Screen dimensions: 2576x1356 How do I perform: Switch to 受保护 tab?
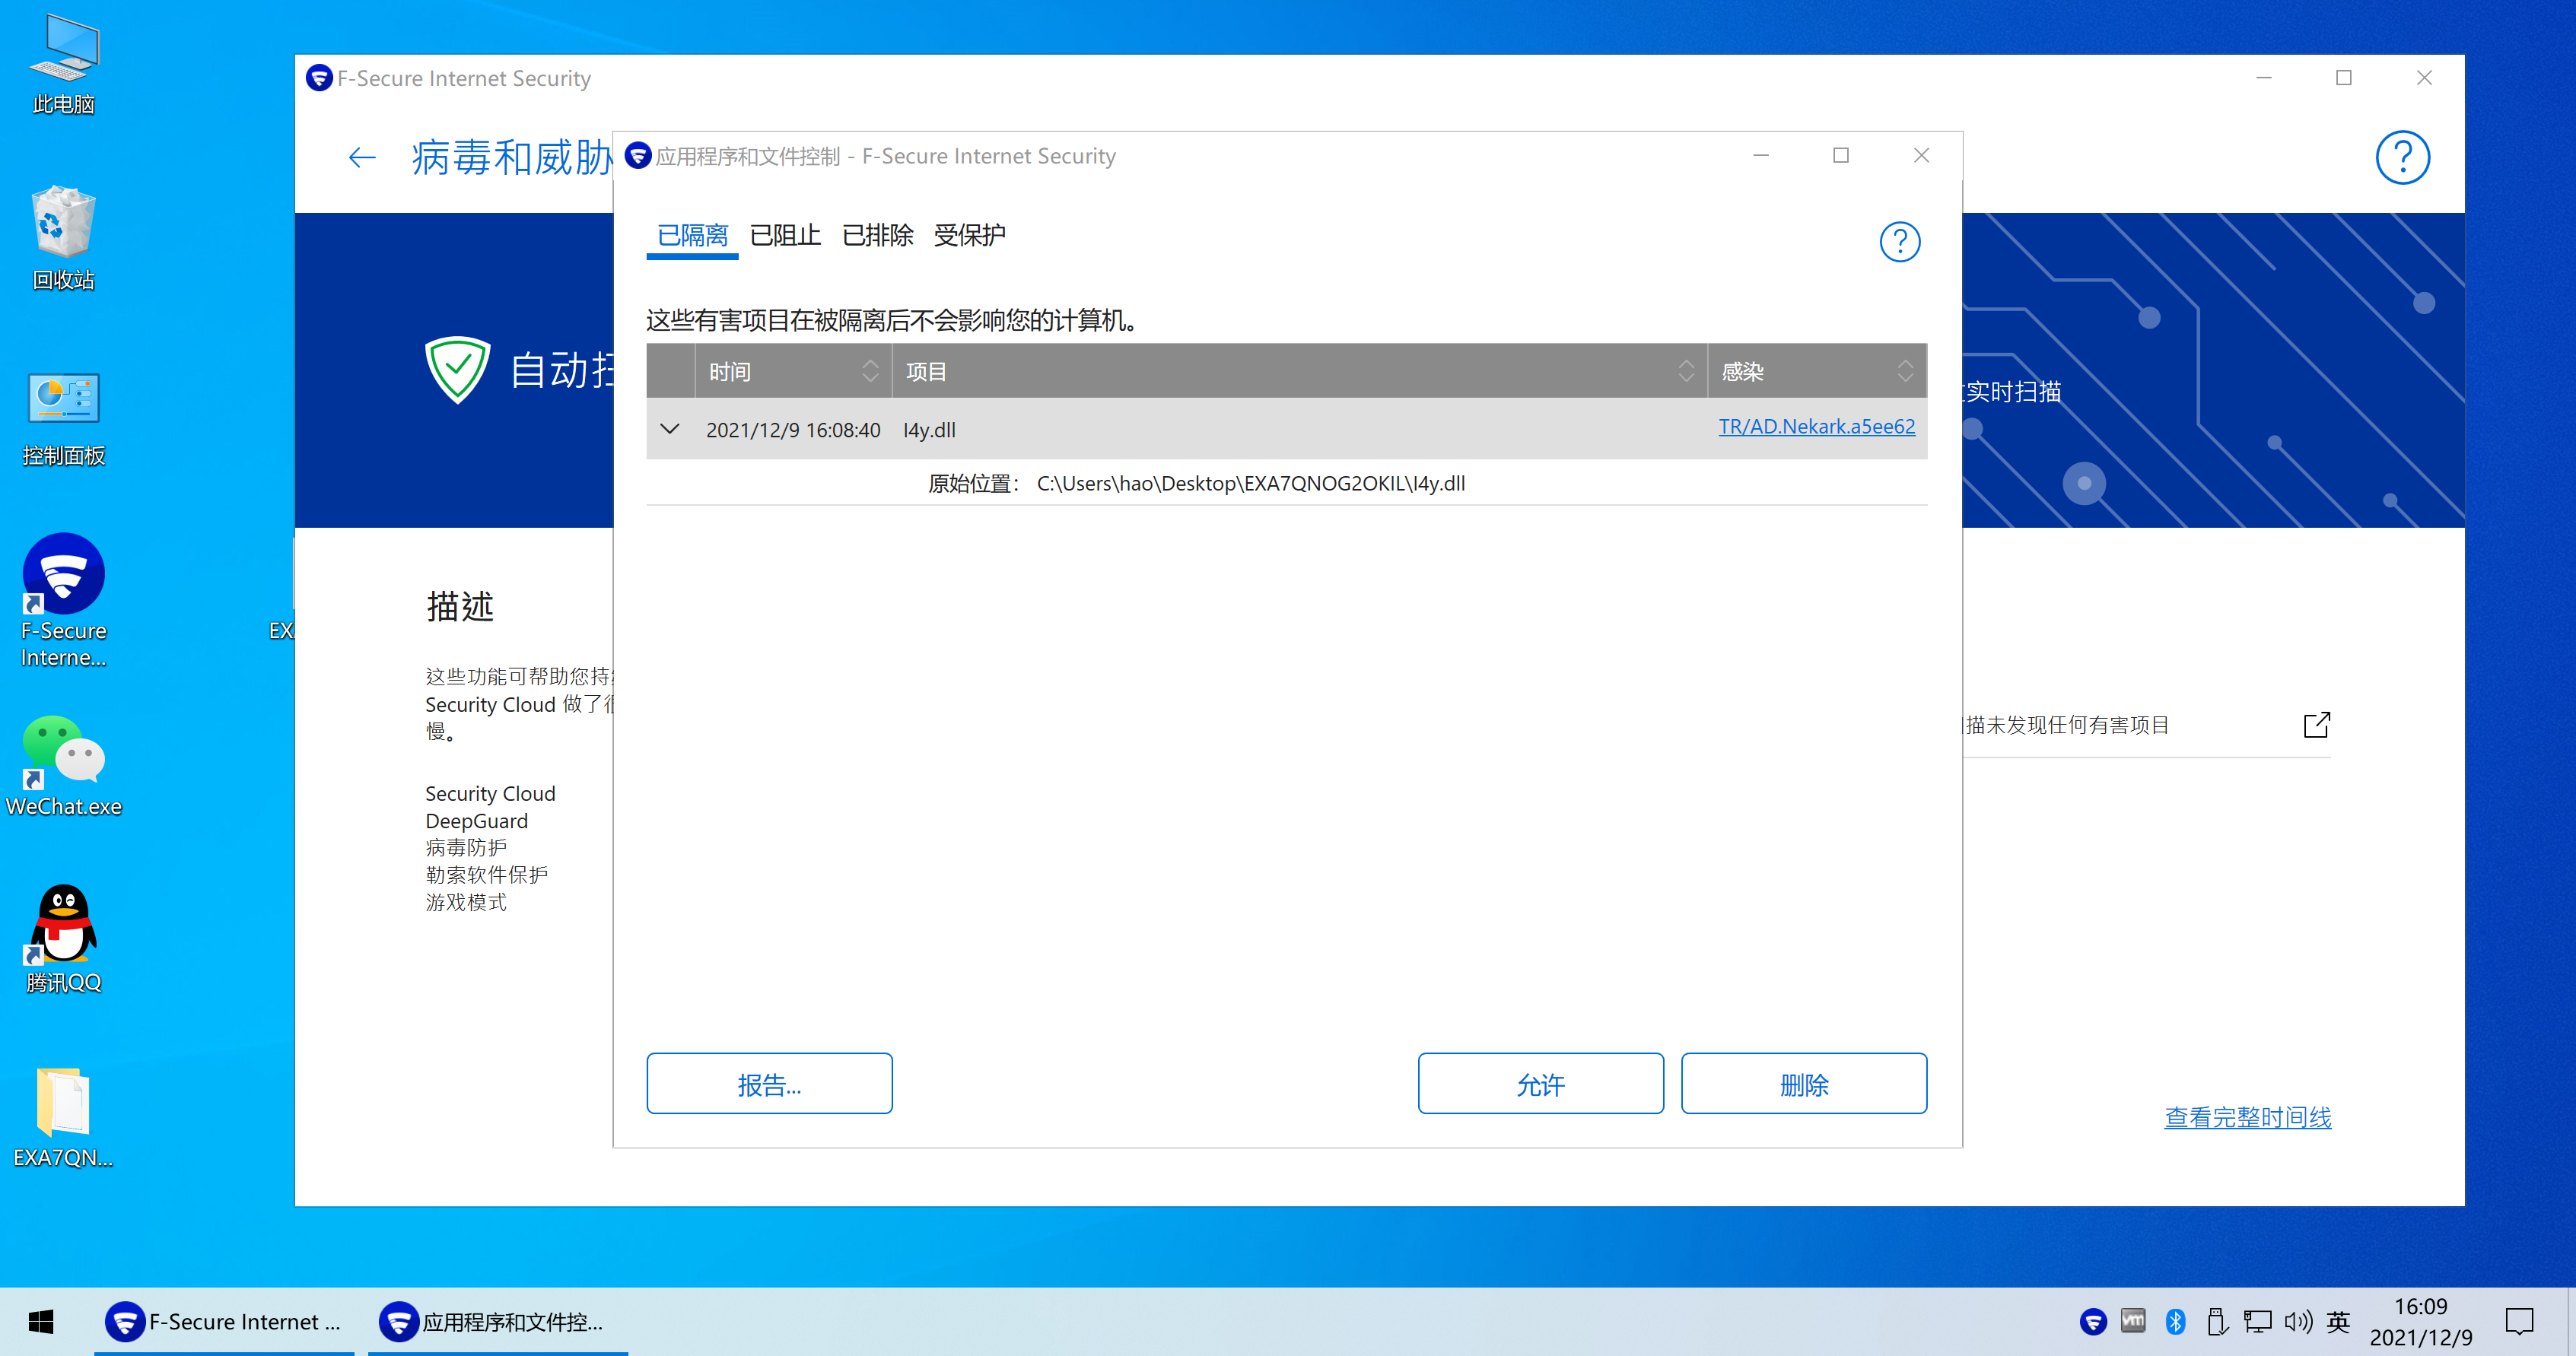969,236
